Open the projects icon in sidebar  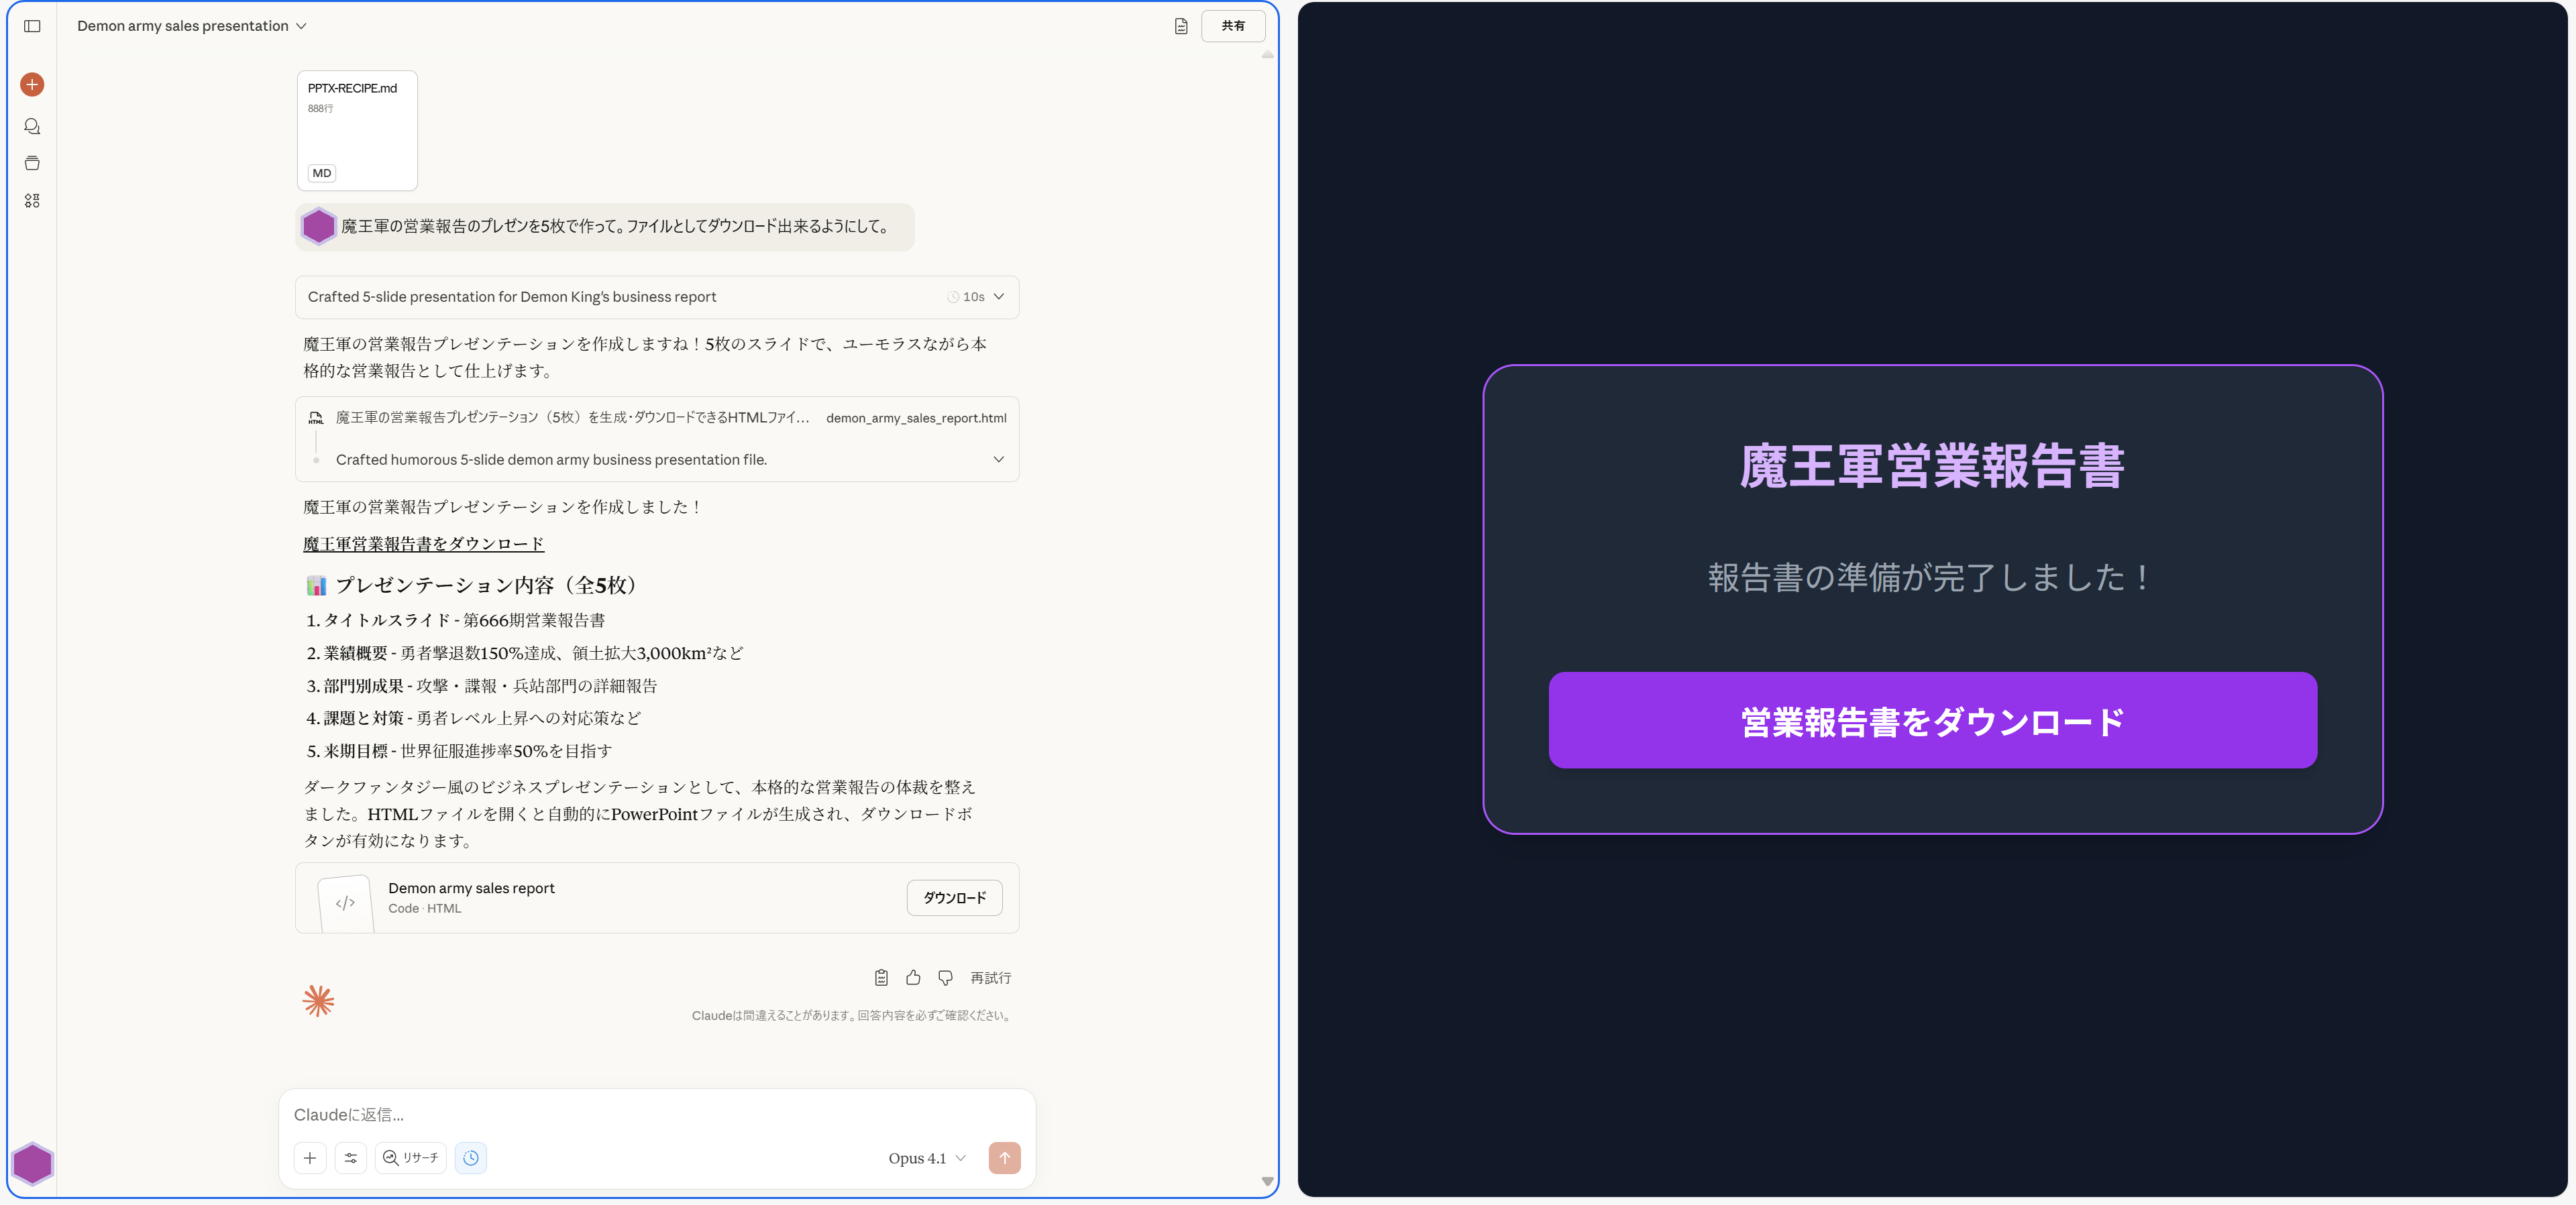pos(32,163)
